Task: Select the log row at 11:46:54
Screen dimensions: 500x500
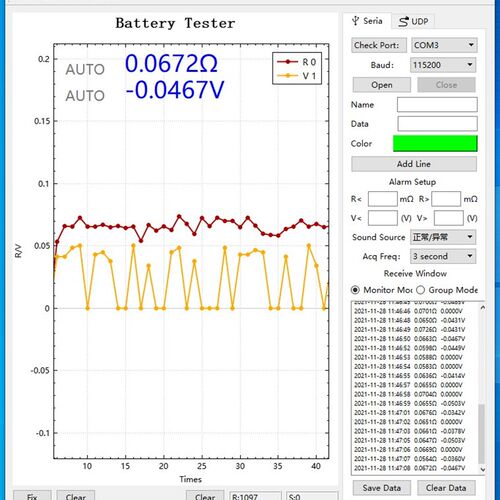Action: pos(409,367)
